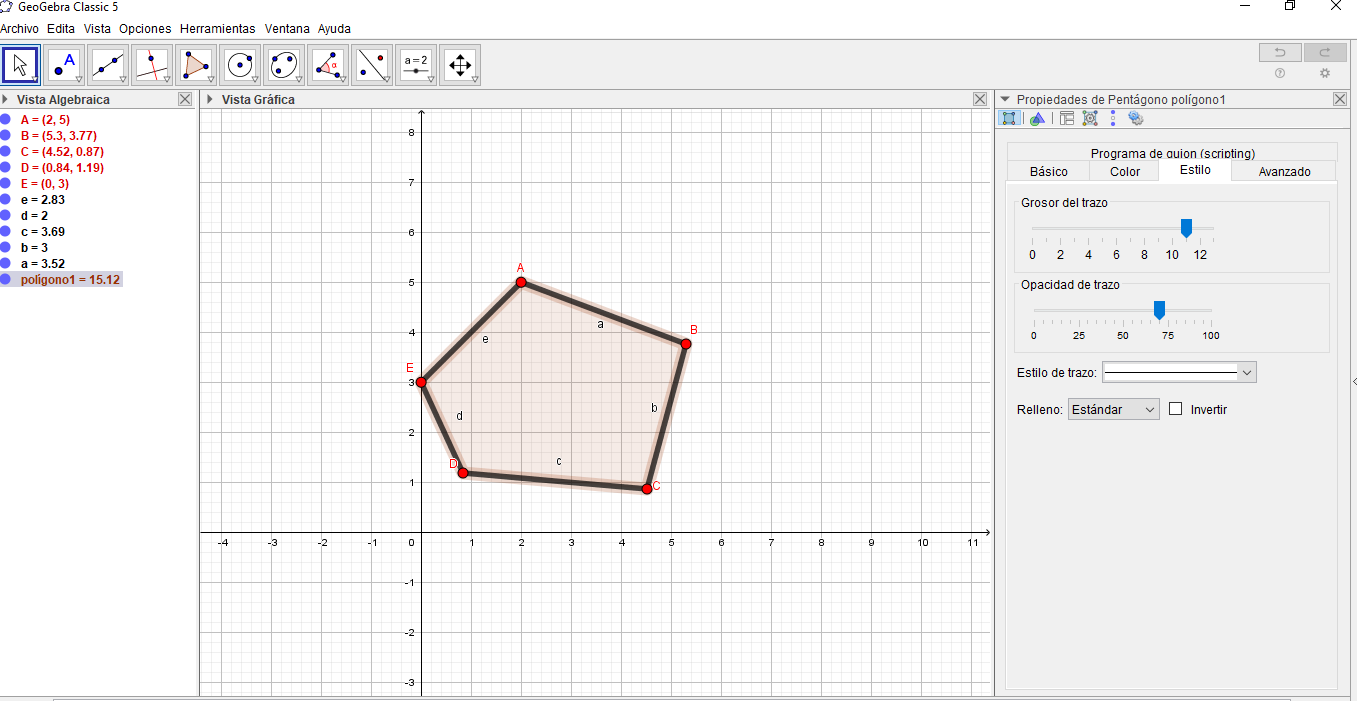1357x701 pixels.
Task: Select the Angle measurement tool
Action: click(328, 63)
